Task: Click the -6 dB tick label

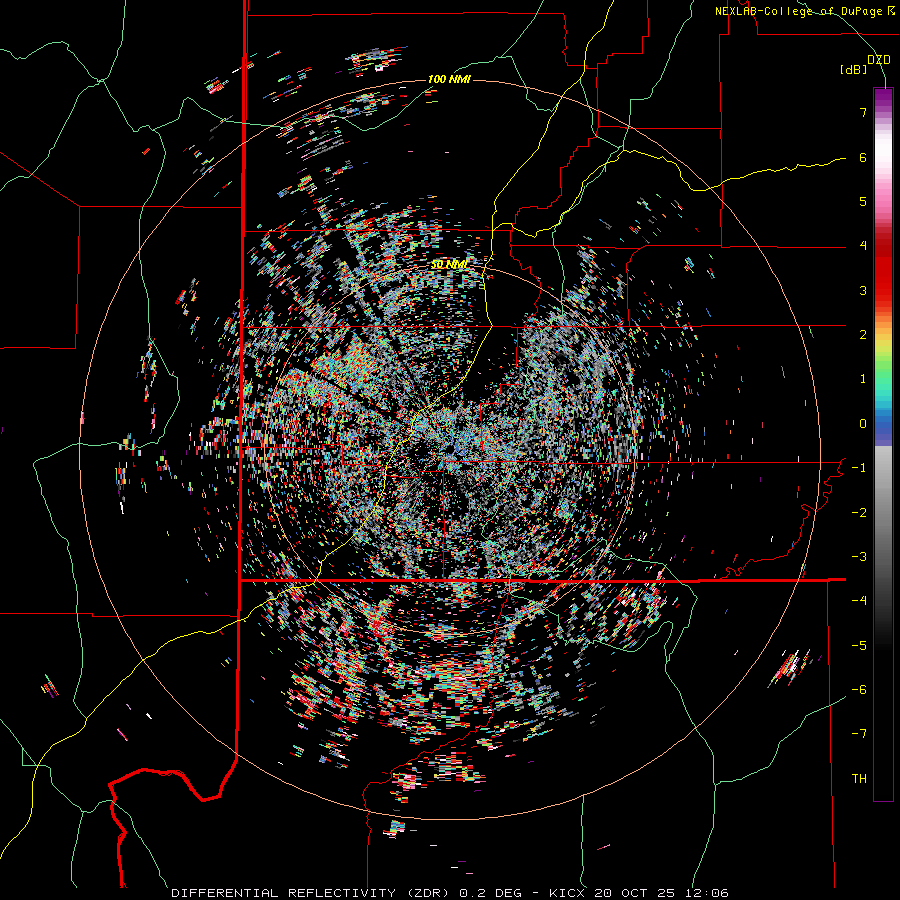Action: (x=859, y=690)
